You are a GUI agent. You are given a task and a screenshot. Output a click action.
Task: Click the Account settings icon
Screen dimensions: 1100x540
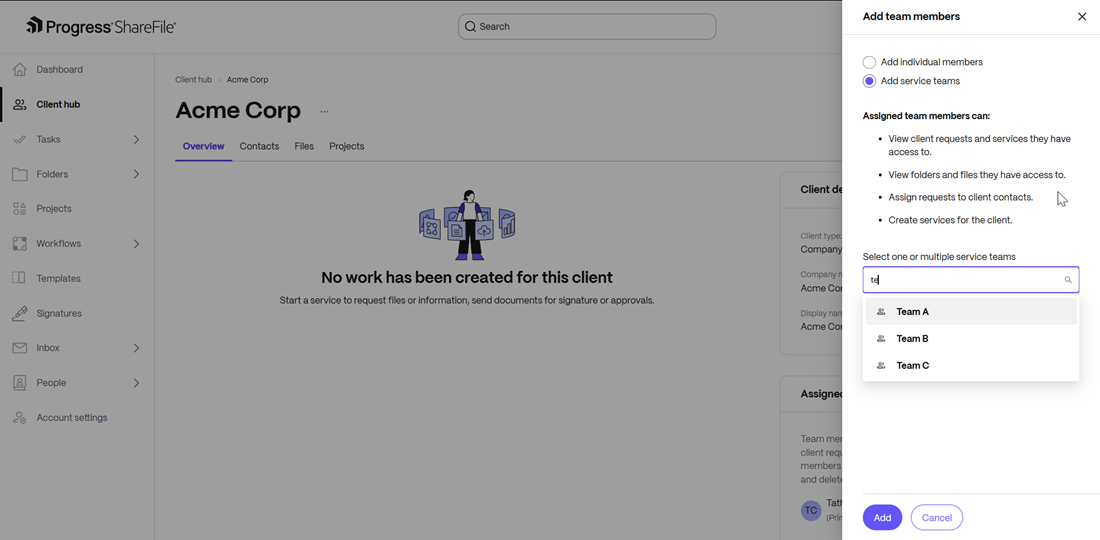click(x=19, y=418)
